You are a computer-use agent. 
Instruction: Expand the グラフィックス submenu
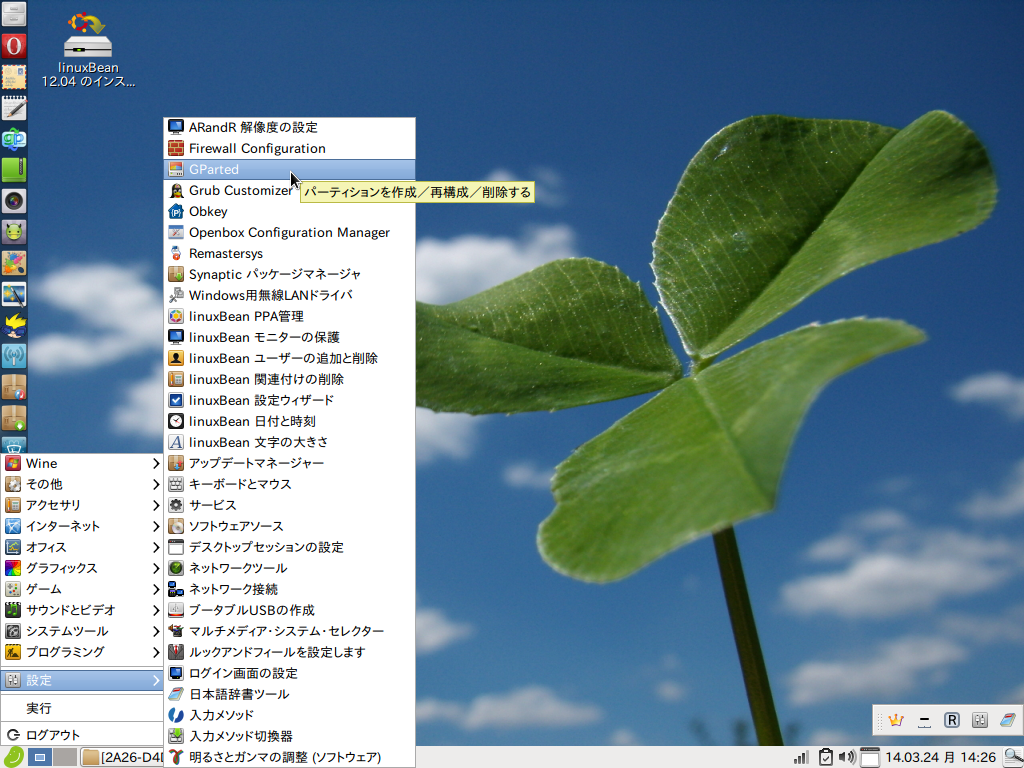pyautogui.click(x=82, y=568)
